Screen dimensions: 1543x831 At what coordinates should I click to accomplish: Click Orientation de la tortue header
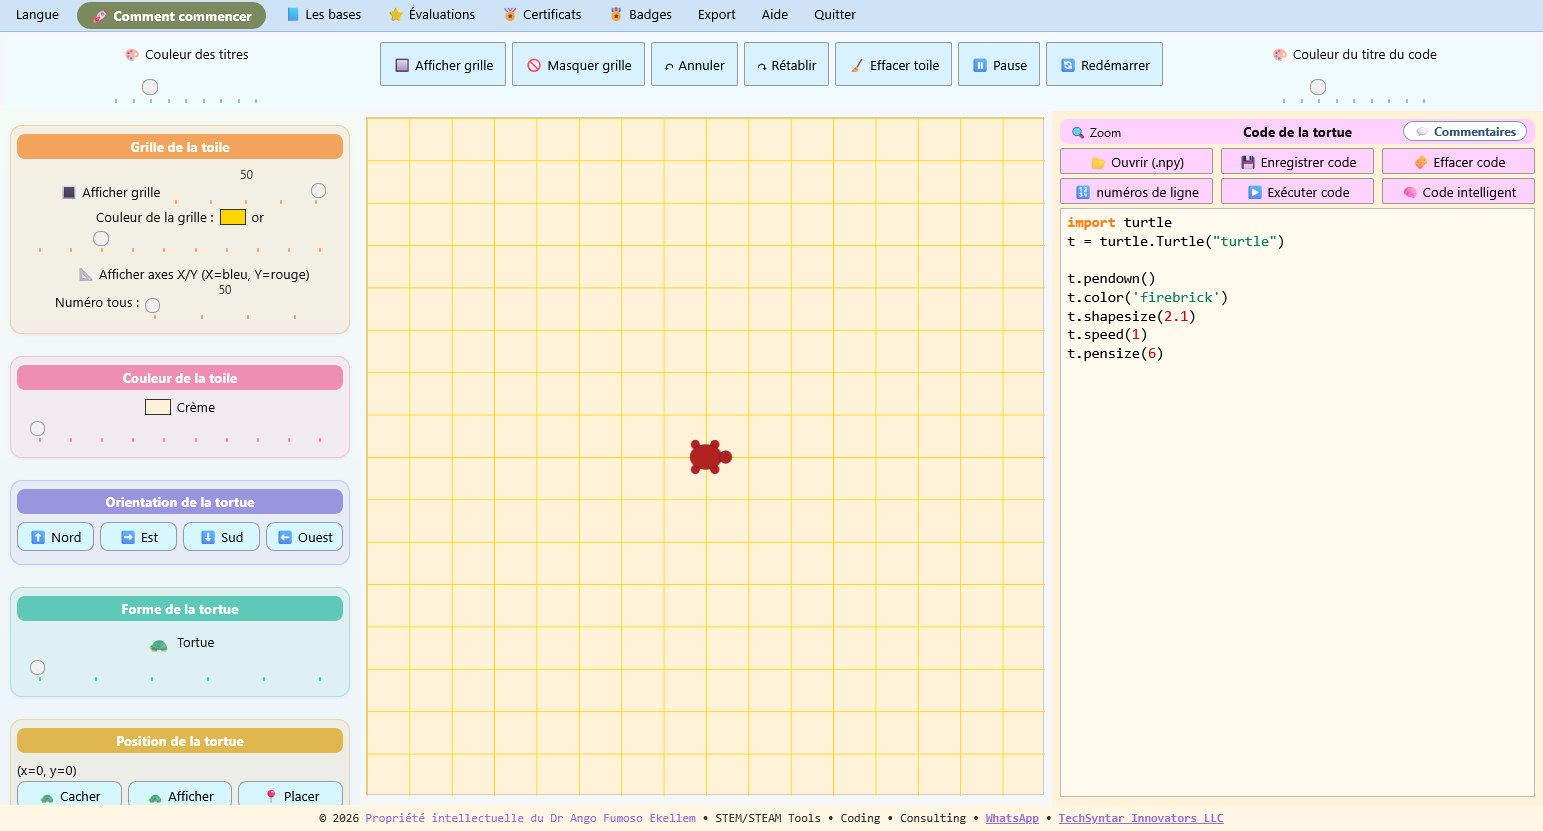coord(180,502)
